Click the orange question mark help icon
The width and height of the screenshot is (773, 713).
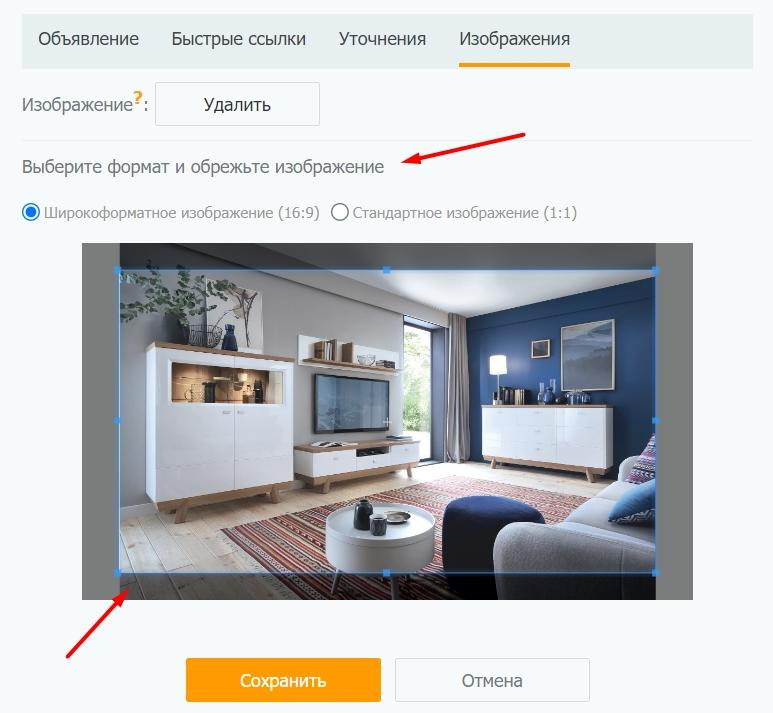click(x=138, y=98)
